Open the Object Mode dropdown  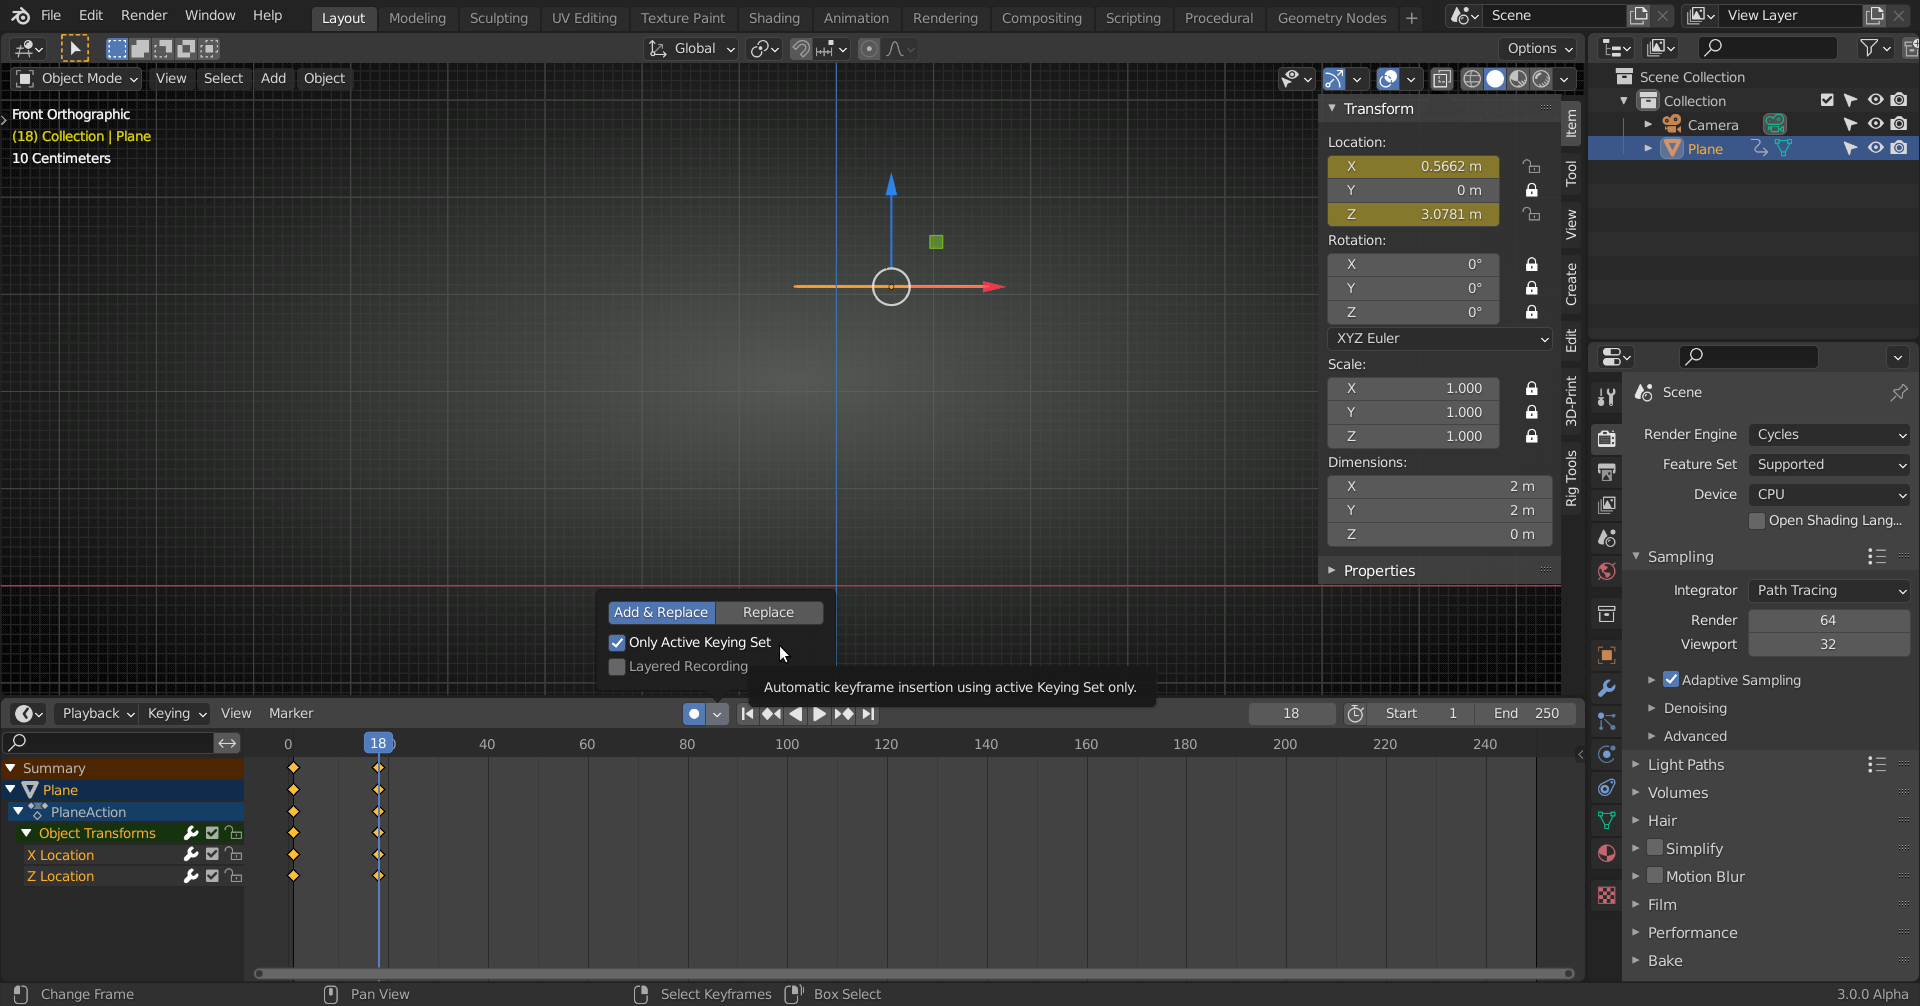(x=77, y=79)
